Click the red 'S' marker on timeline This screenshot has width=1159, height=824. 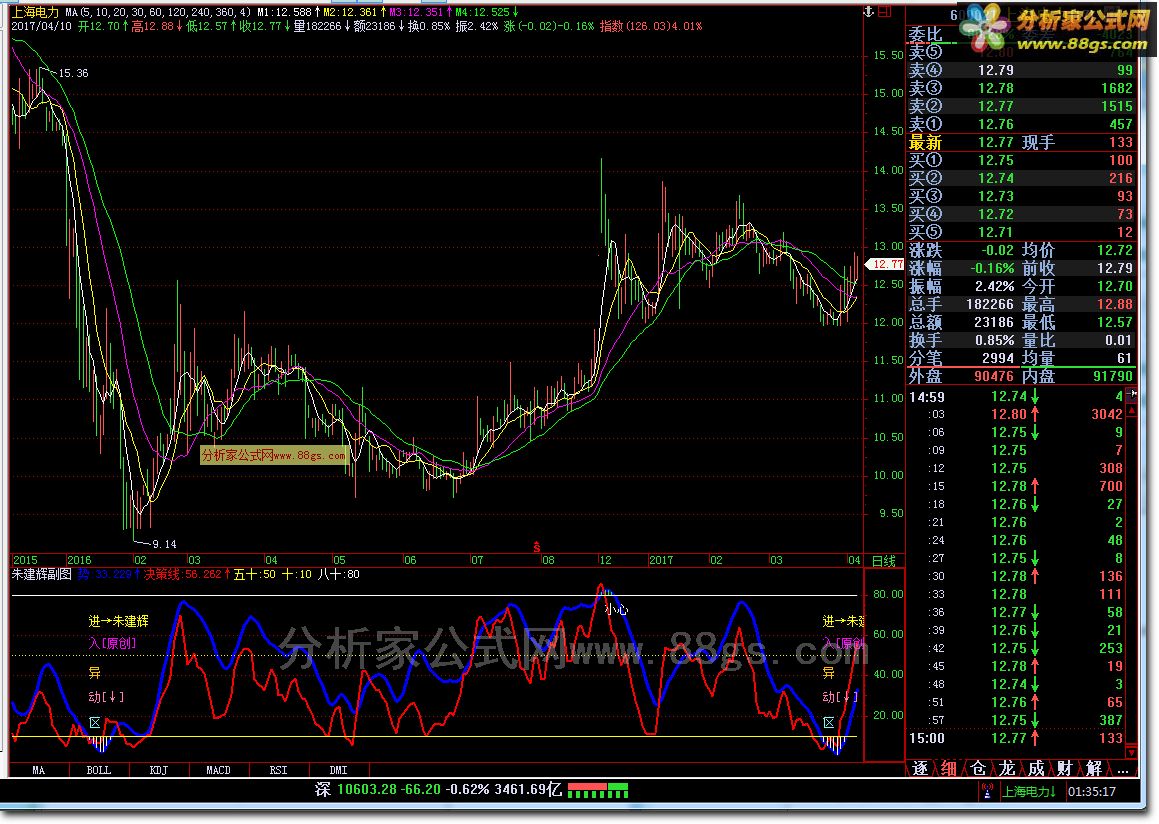point(537,548)
